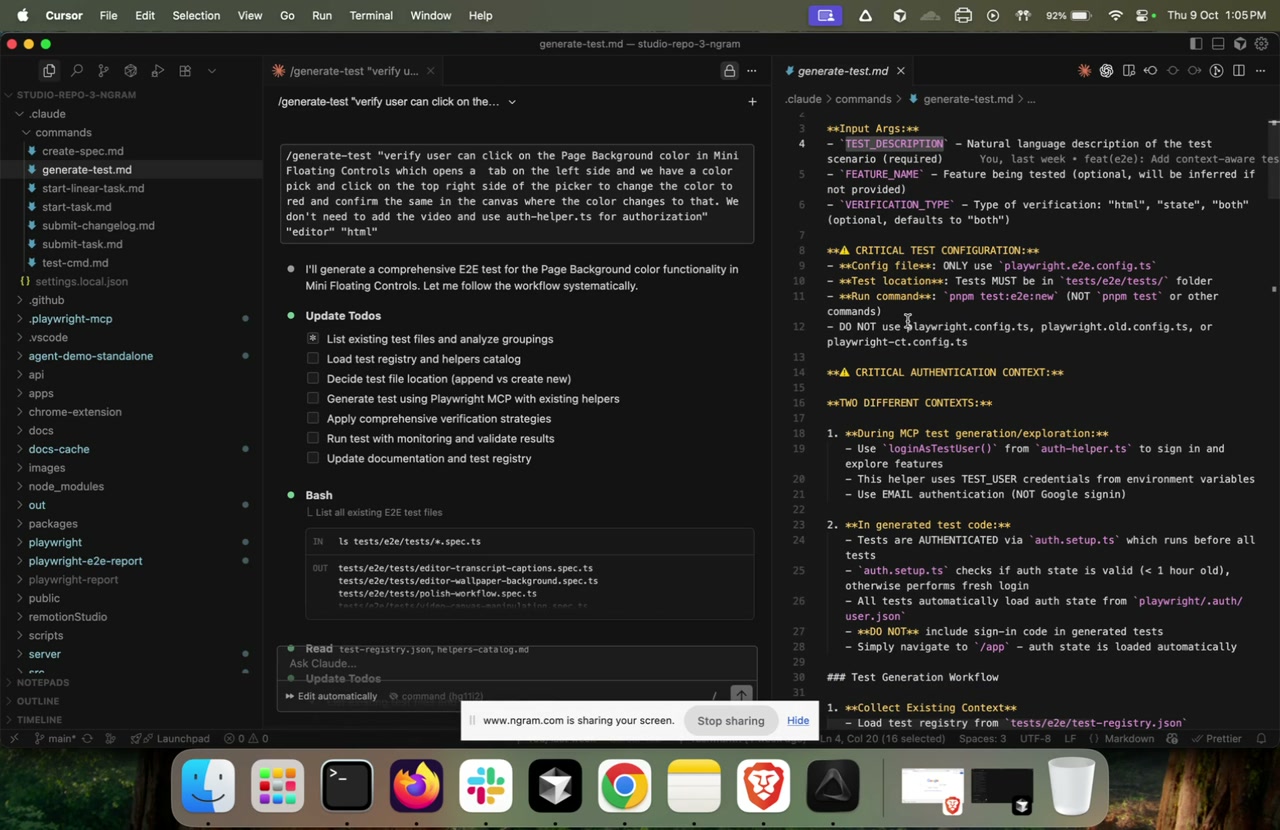Open the preview to the side icon
Screen dimensions: 1280x830
[x=1128, y=71]
